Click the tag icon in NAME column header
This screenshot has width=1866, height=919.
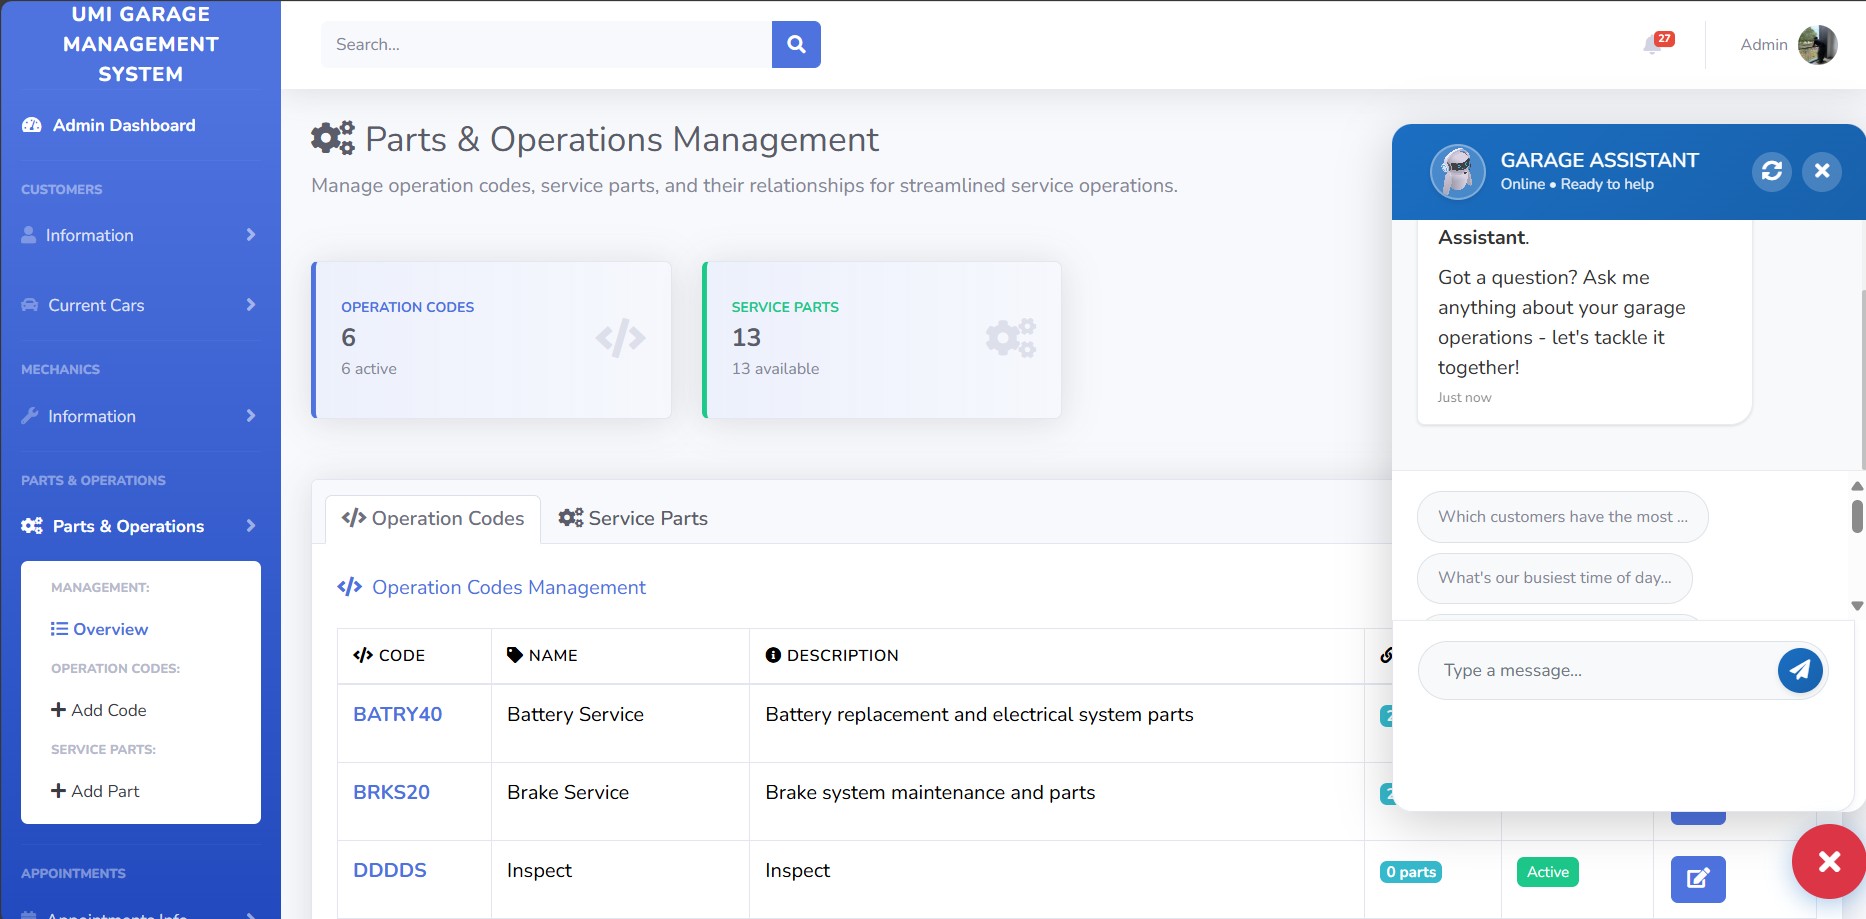pos(515,655)
